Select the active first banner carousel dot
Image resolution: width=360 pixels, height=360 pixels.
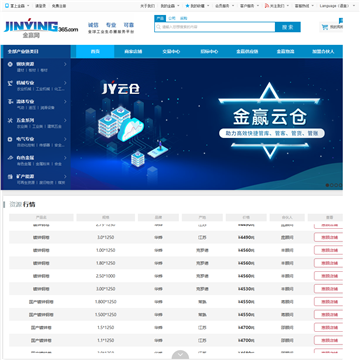[x=327, y=185]
